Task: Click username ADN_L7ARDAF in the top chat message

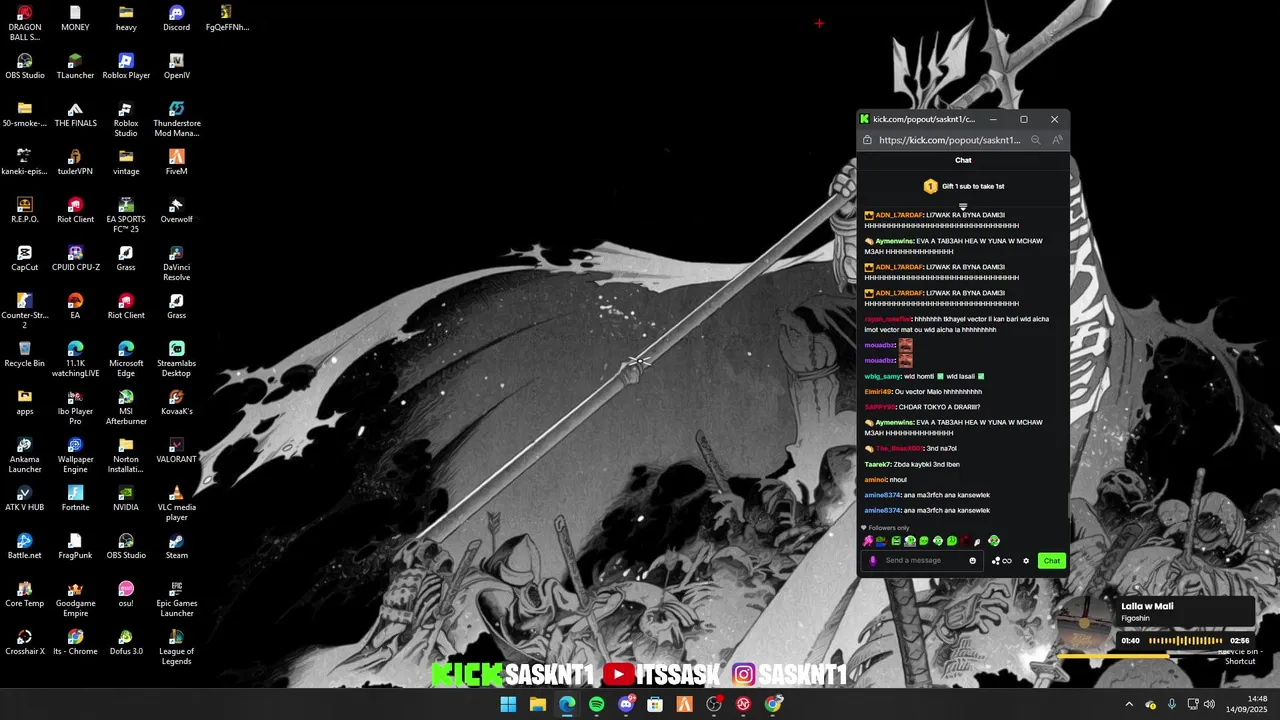Action: tap(898, 215)
